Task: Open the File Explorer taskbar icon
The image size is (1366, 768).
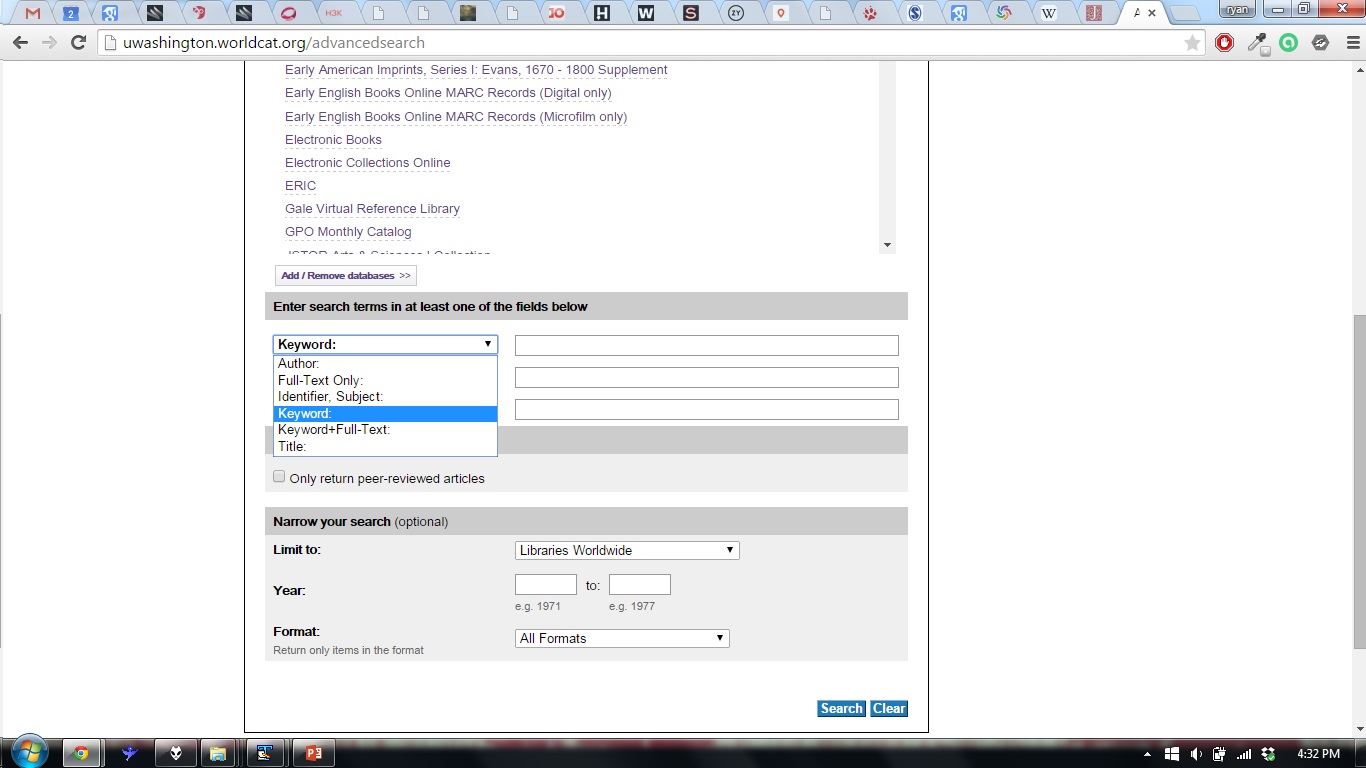Action: click(x=218, y=753)
